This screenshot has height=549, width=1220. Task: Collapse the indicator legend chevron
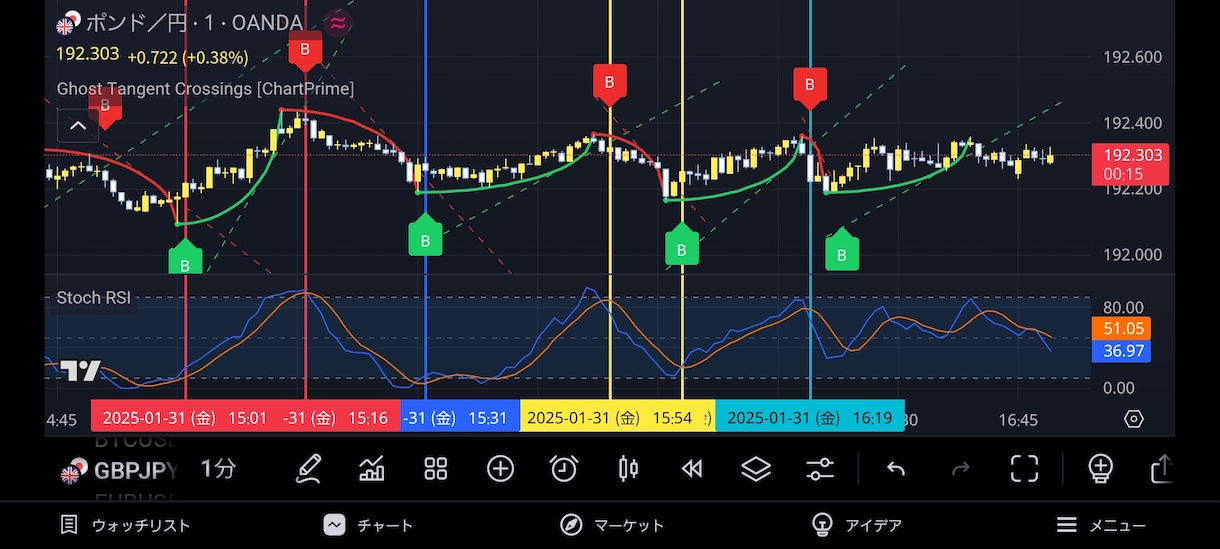tap(78, 125)
